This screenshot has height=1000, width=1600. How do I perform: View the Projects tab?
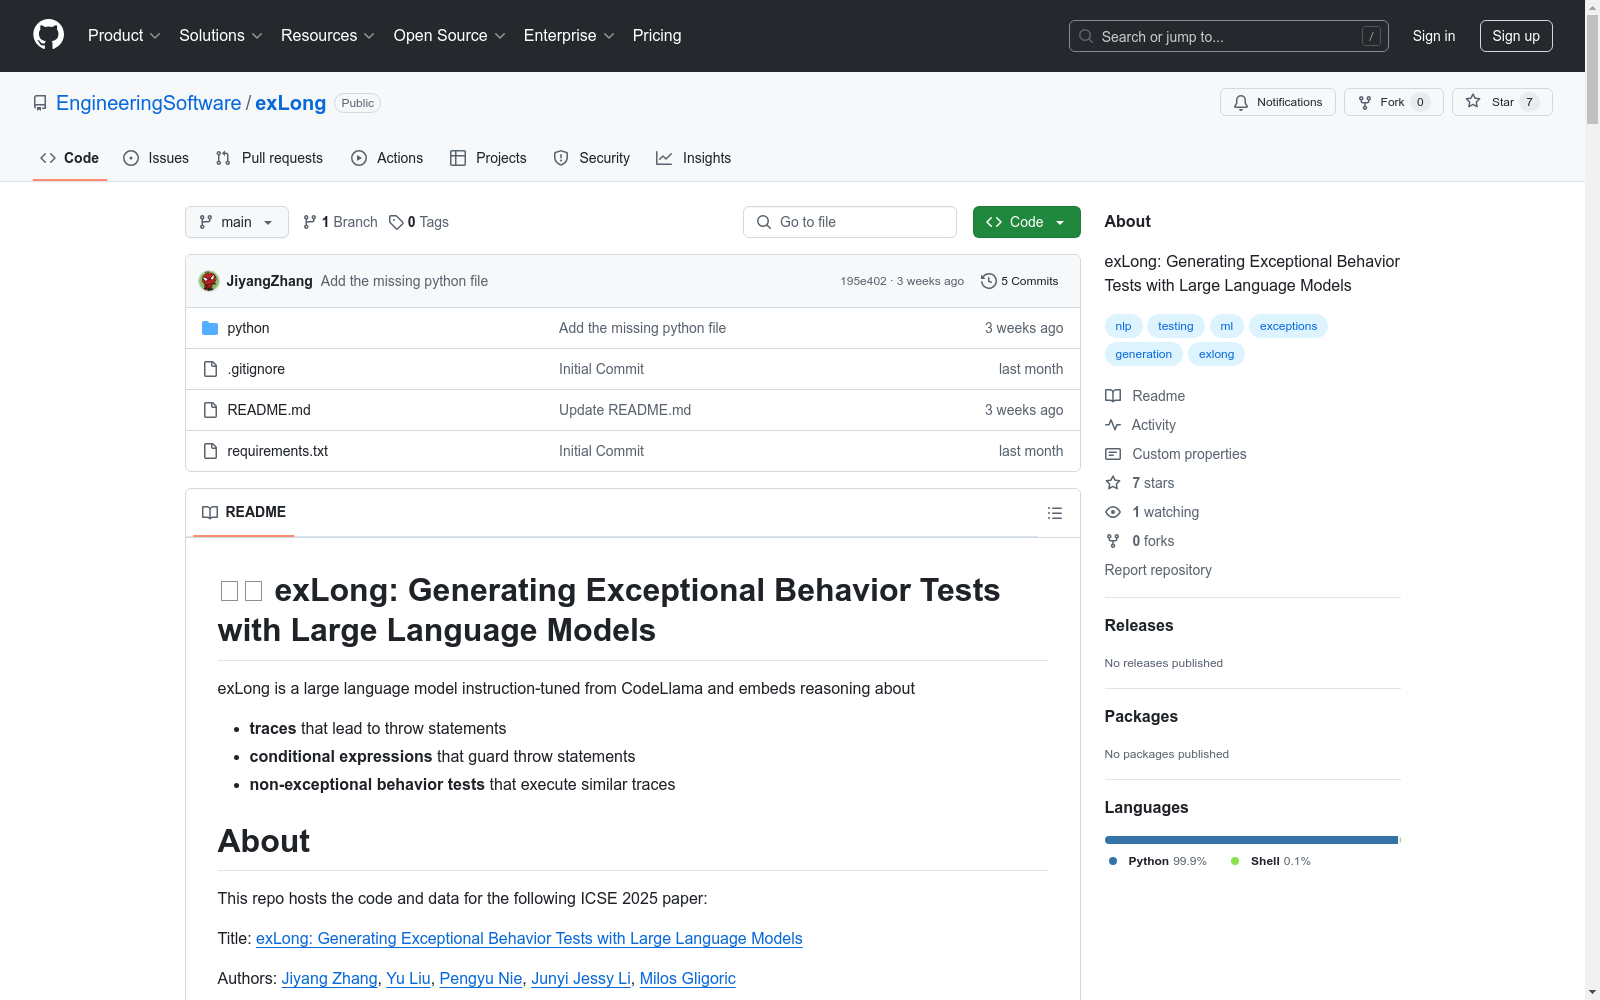coord(488,158)
